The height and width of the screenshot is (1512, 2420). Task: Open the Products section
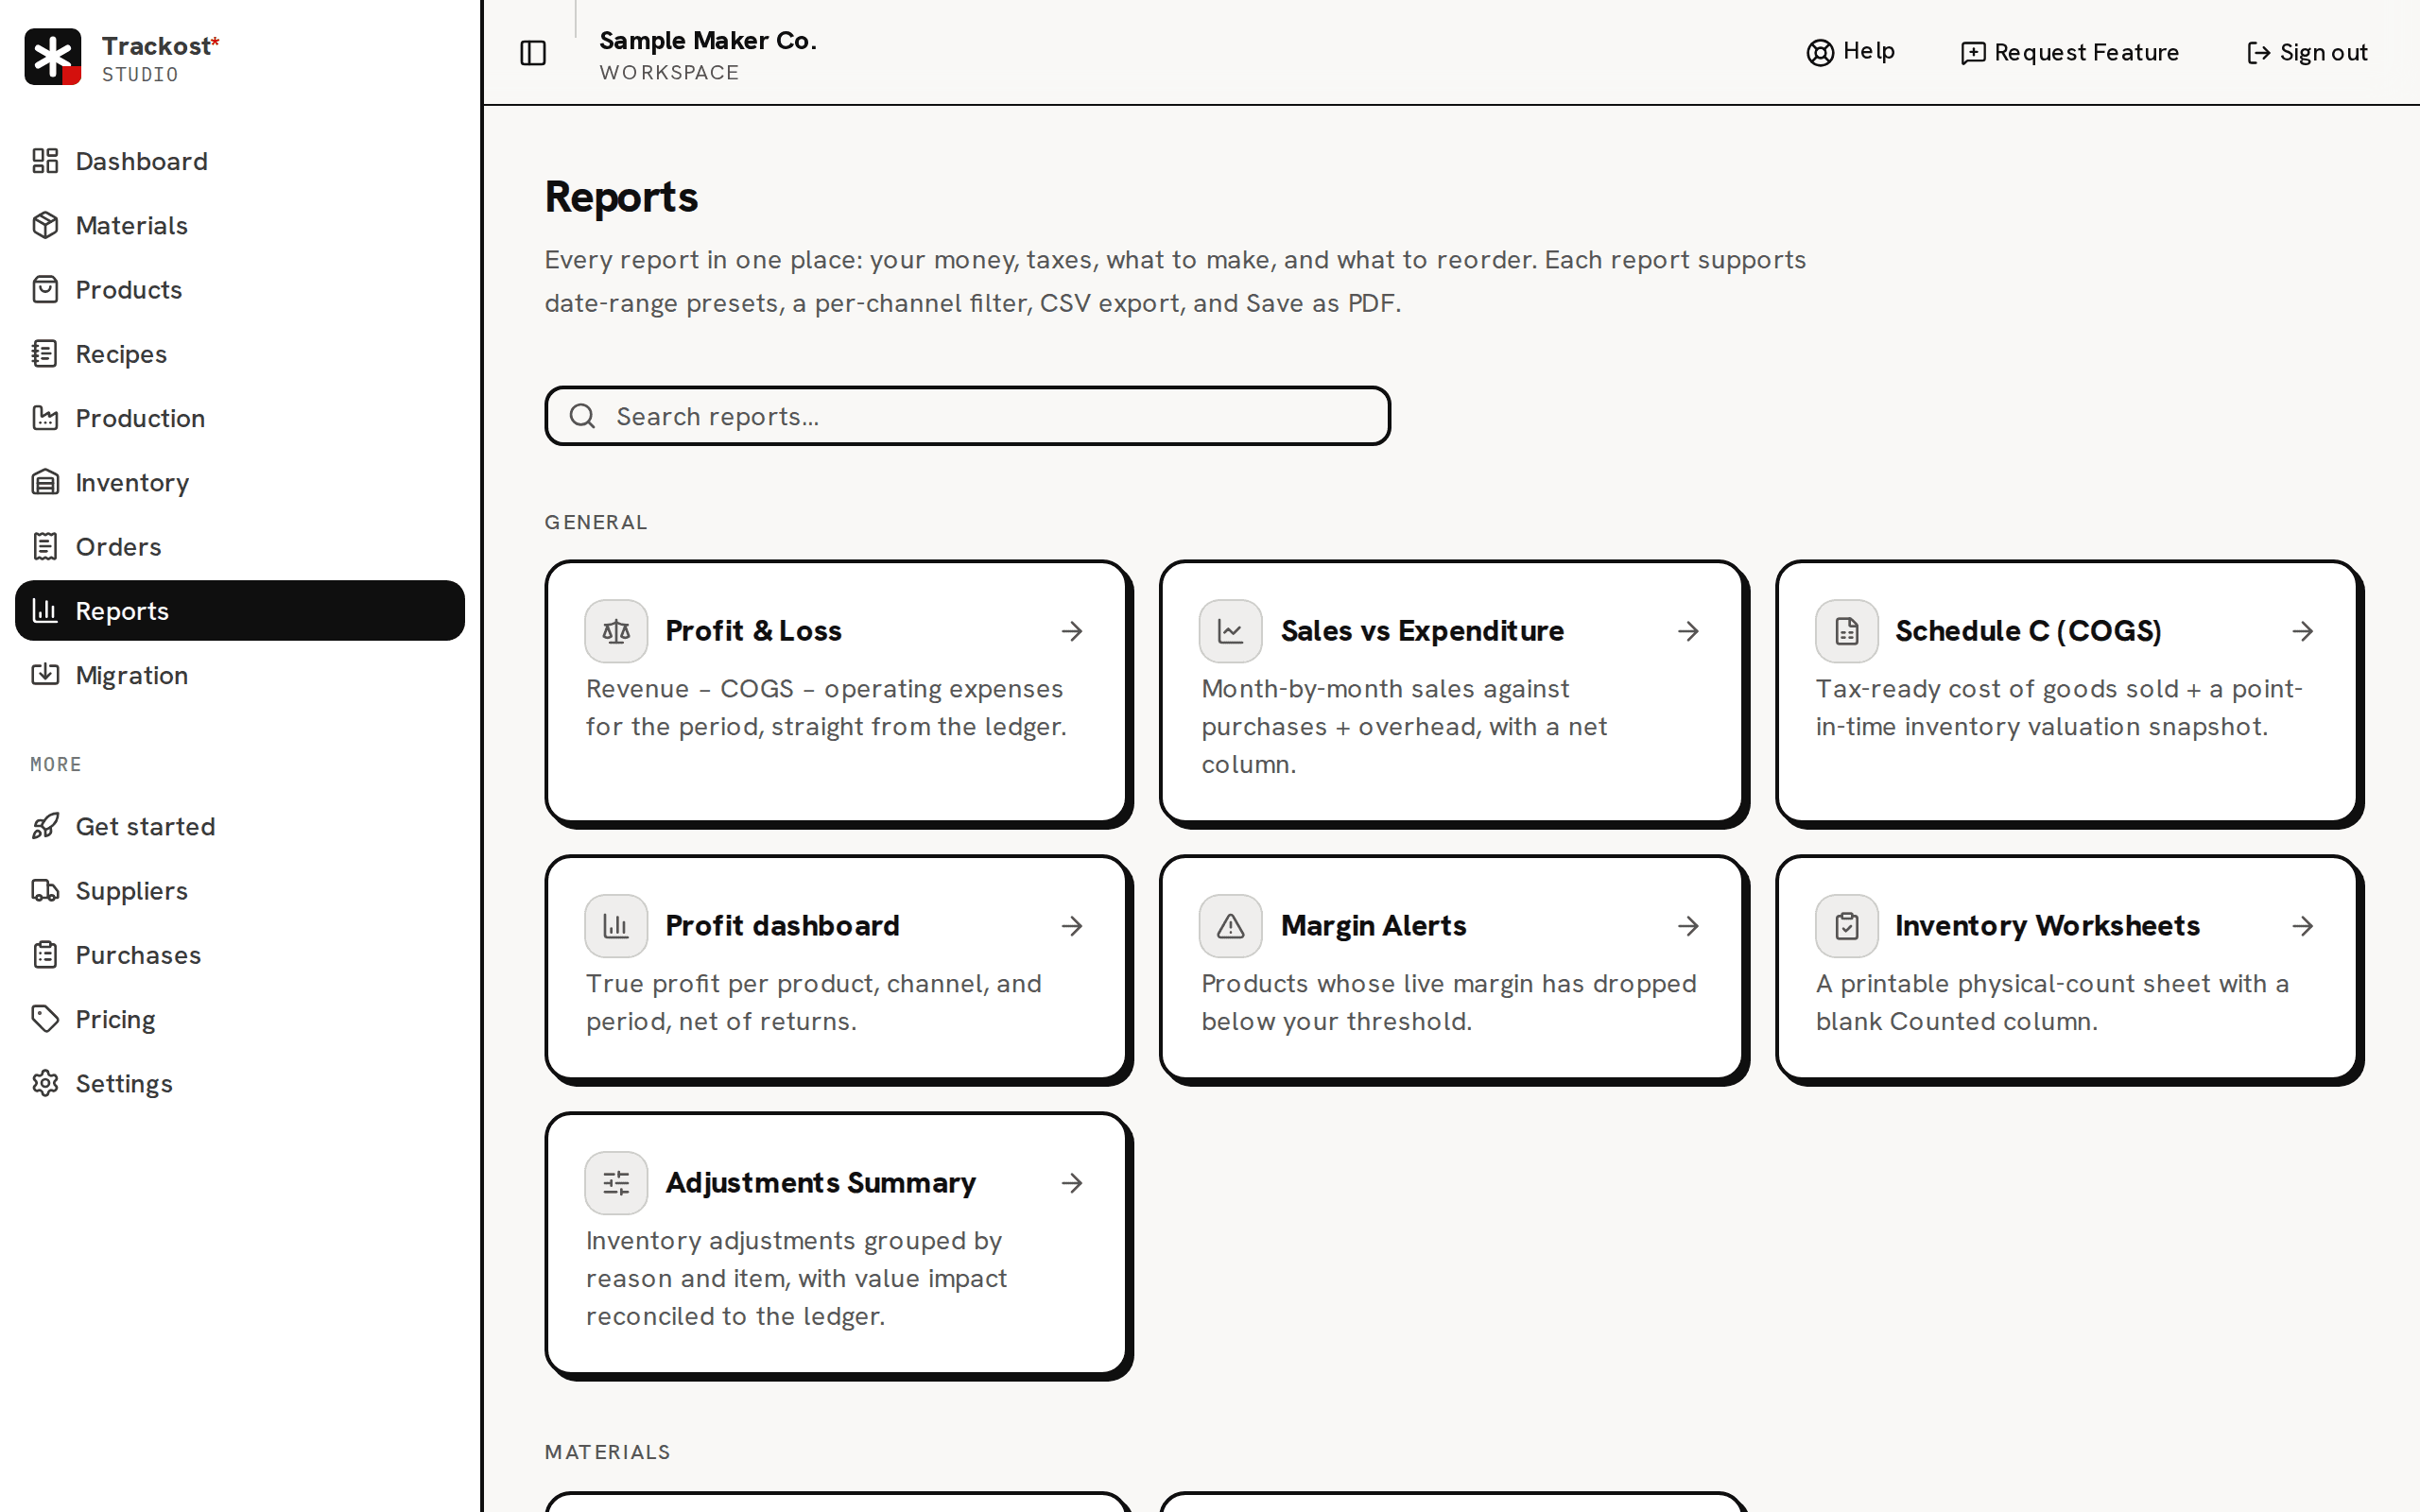[x=240, y=290]
